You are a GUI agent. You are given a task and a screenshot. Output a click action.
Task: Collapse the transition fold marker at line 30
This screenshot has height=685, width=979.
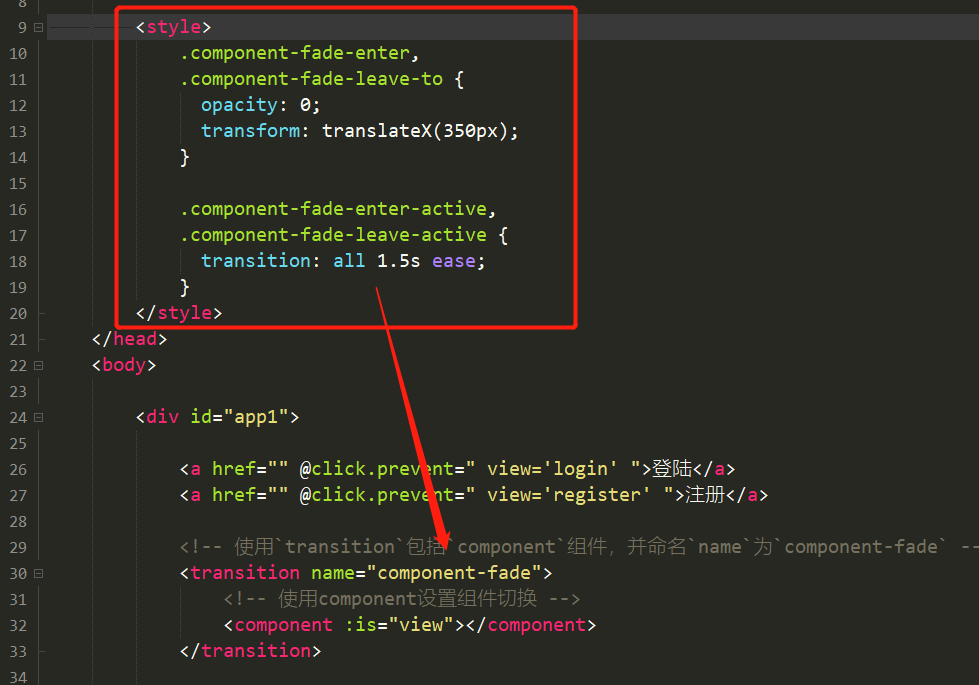coord(38,573)
